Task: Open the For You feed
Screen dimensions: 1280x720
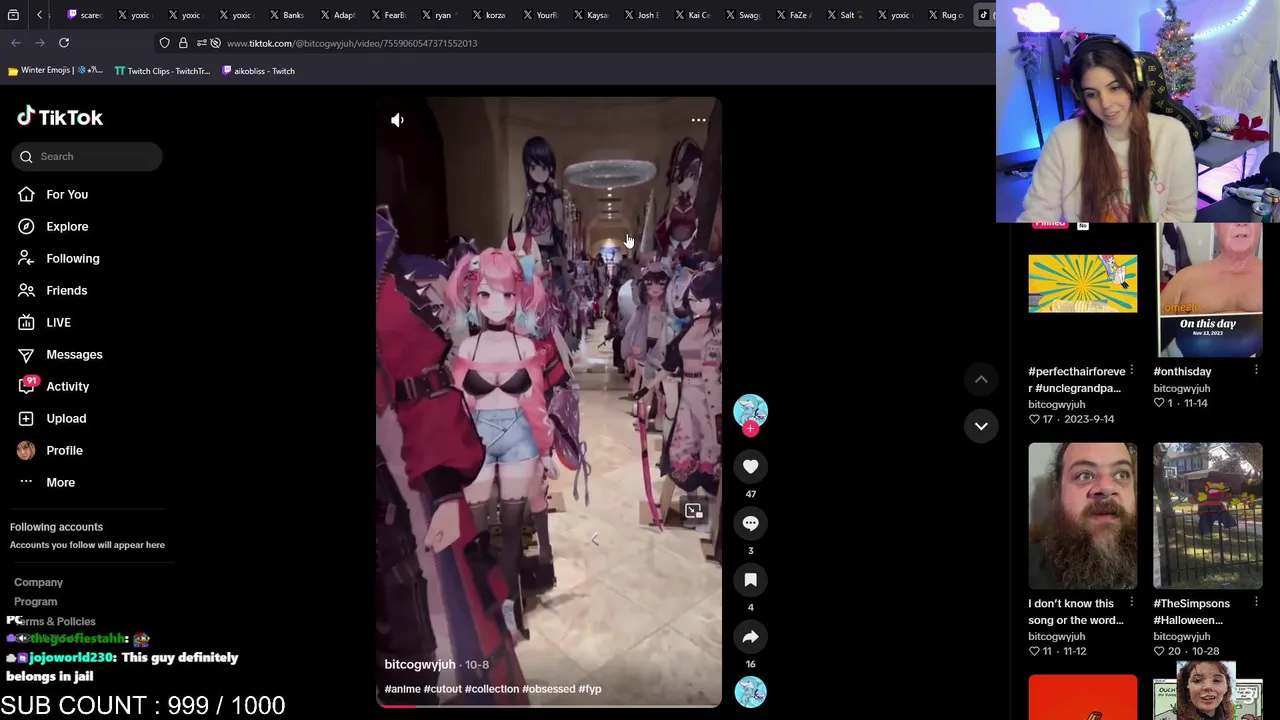Action: [x=66, y=194]
